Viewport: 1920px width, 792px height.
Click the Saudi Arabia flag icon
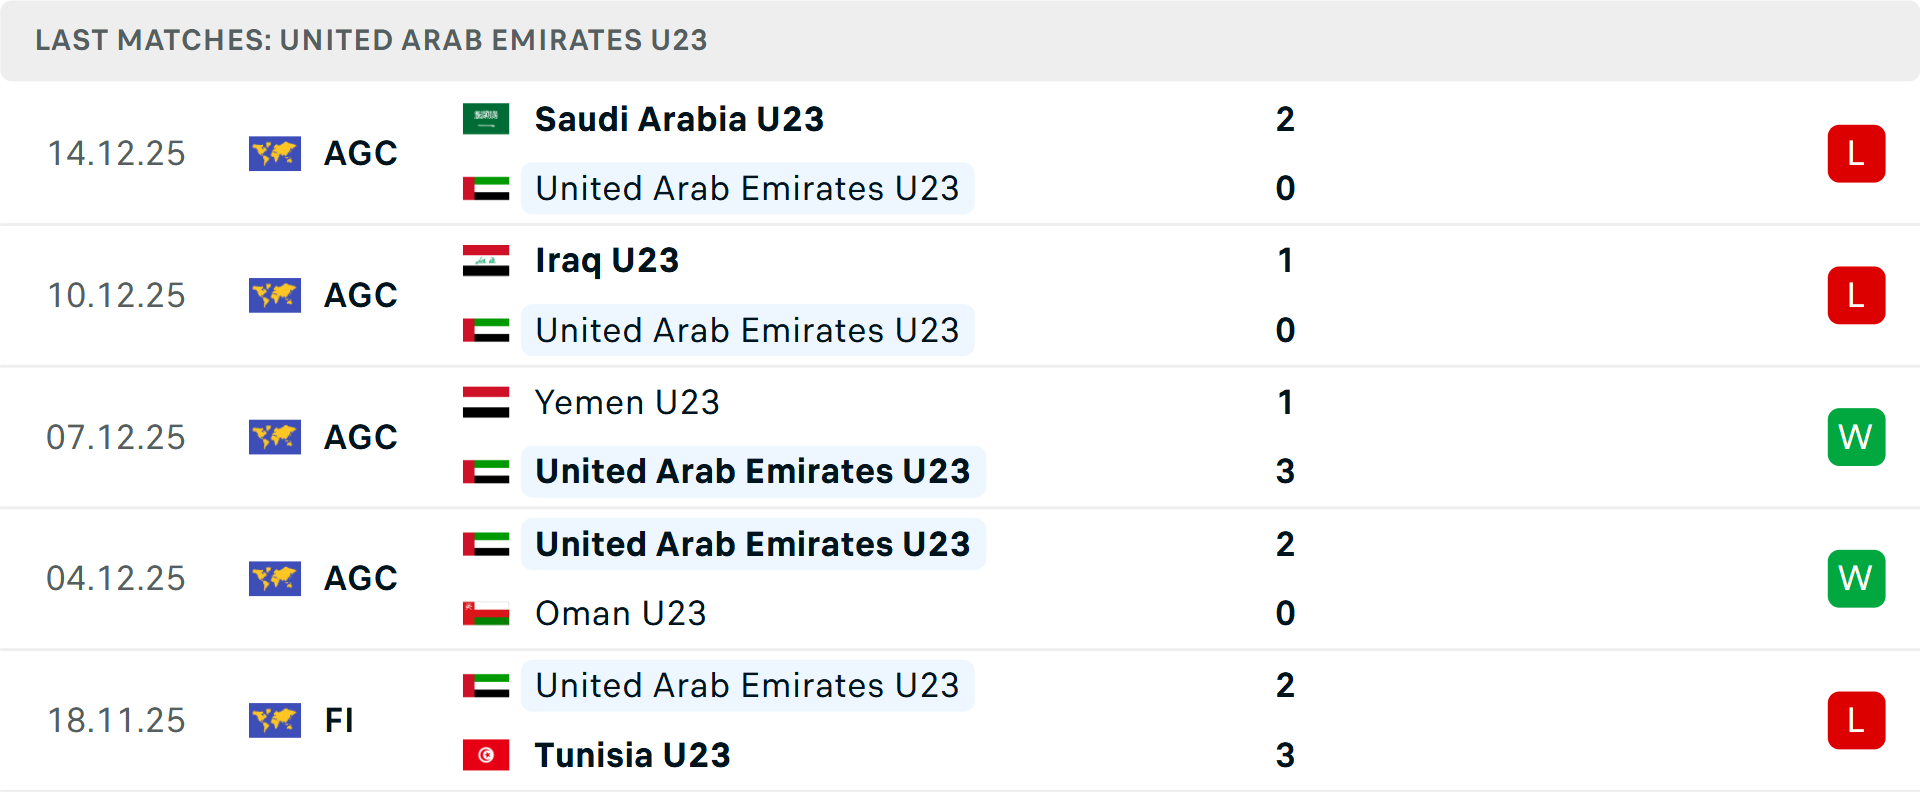(x=486, y=119)
